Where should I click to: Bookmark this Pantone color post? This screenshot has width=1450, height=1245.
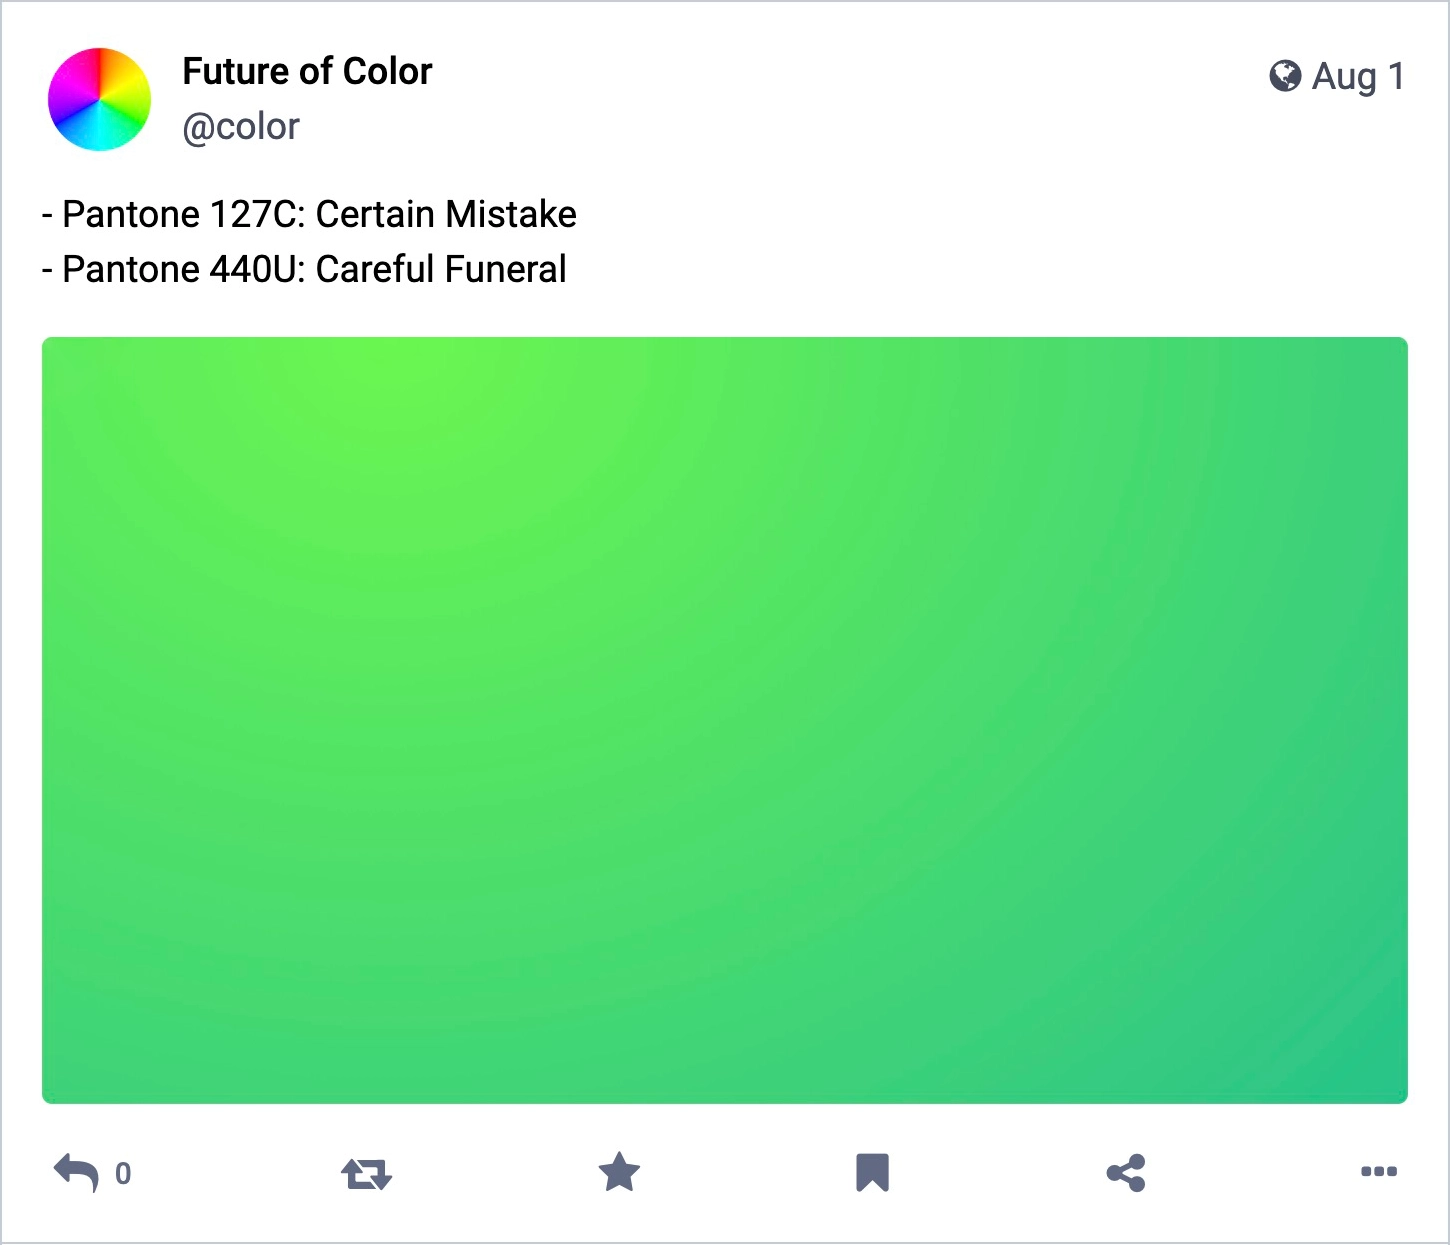click(872, 1173)
